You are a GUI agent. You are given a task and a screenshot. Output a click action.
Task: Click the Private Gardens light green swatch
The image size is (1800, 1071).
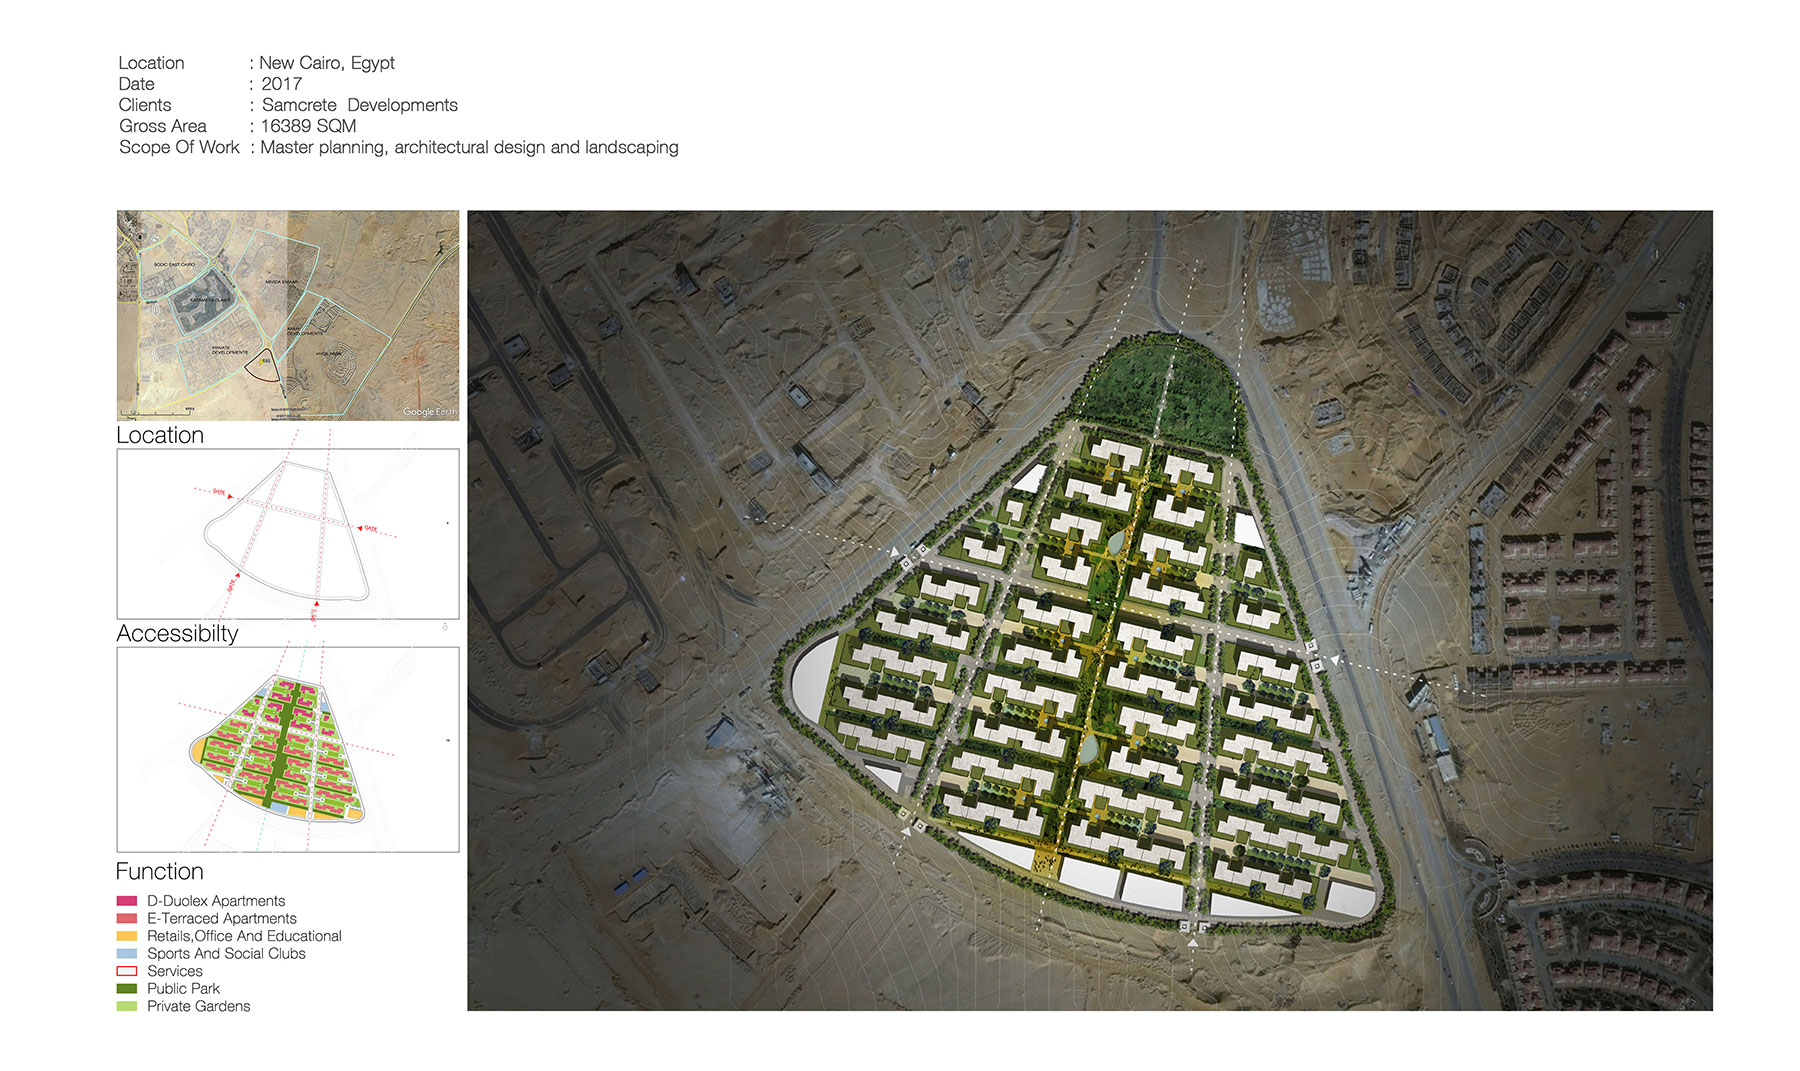click(126, 1006)
